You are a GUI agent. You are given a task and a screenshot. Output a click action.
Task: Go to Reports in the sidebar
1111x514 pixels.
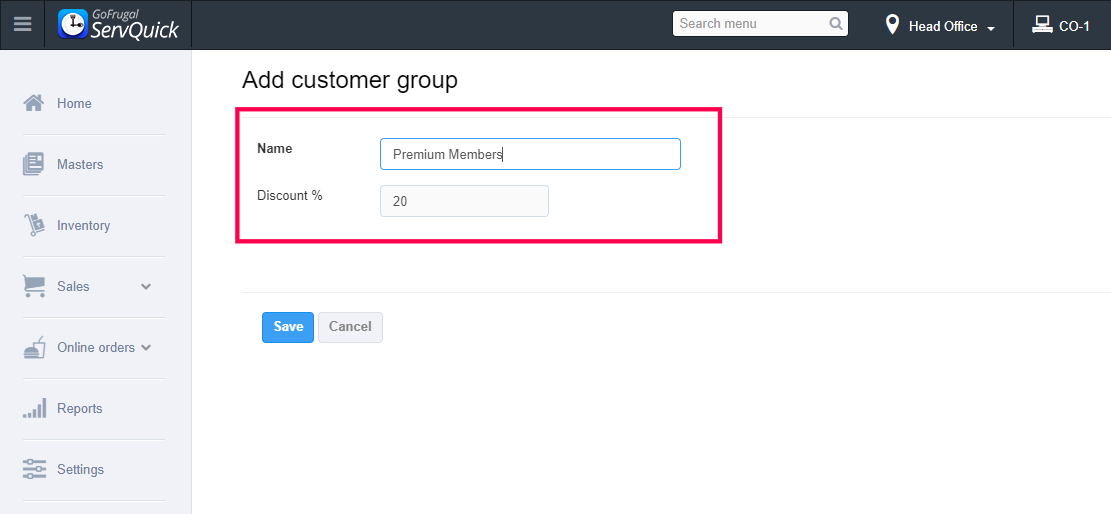tap(80, 409)
